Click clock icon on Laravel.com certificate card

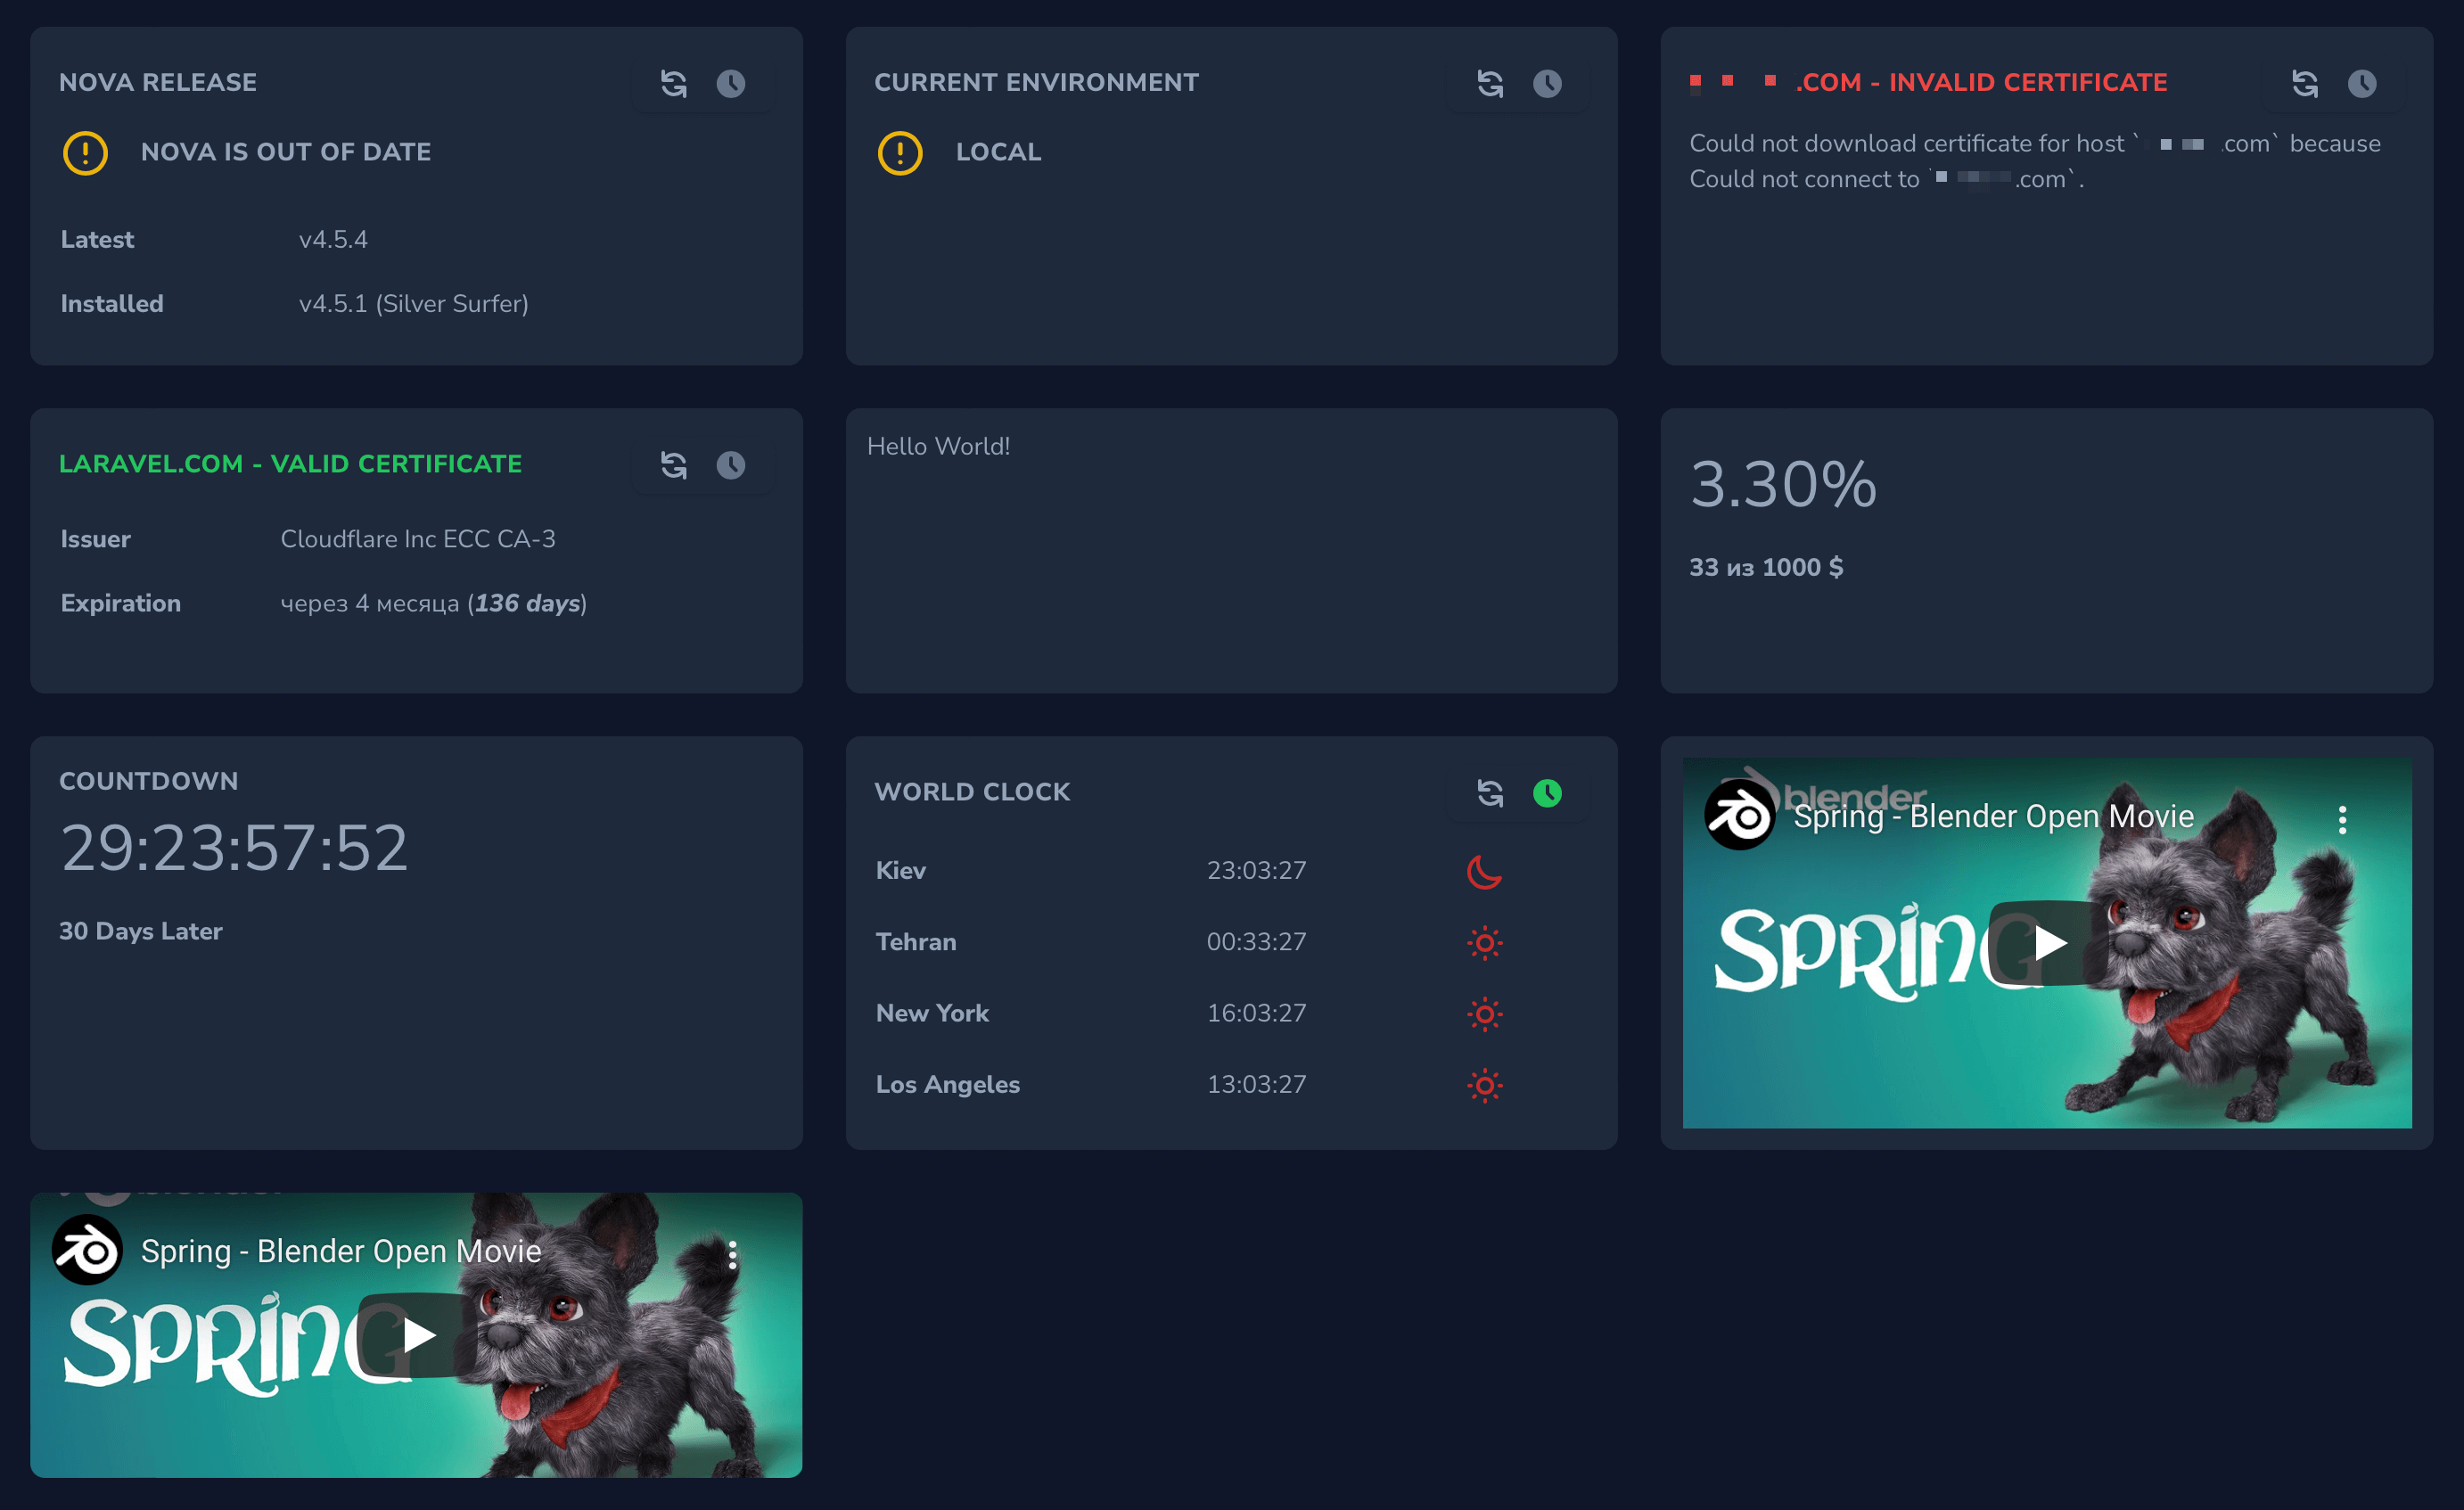(x=731, y=465)
